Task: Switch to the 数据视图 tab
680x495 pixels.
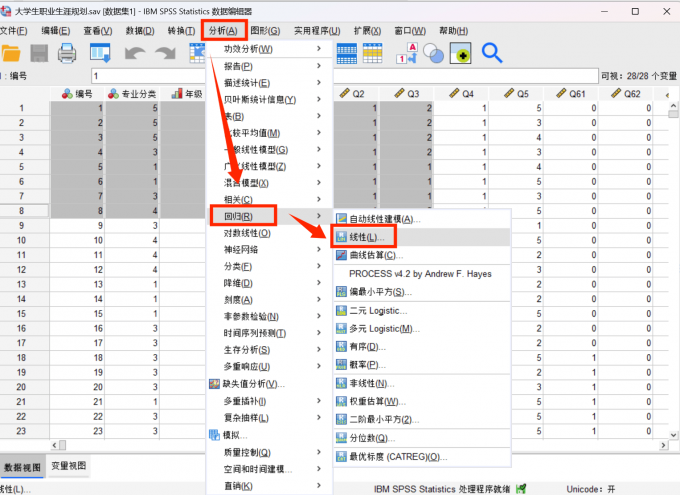Action: [23, 467]
